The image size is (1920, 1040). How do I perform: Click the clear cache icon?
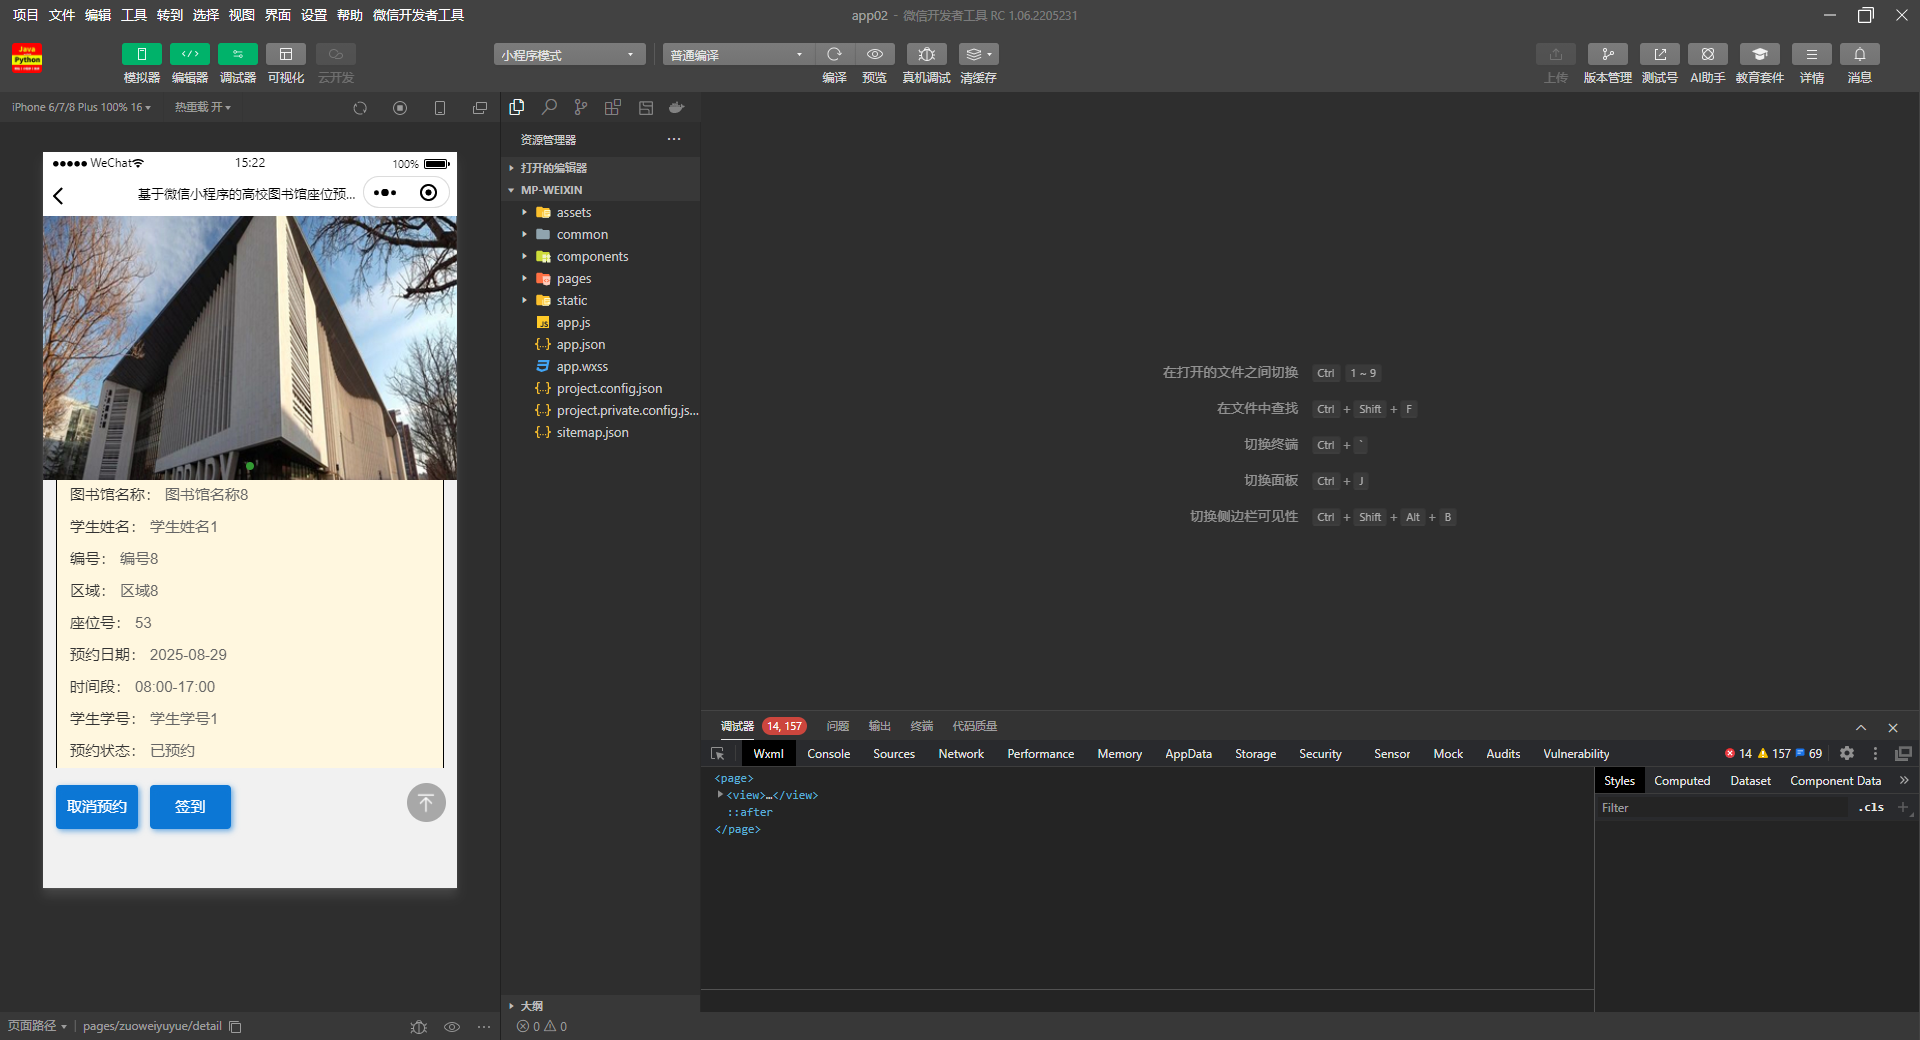tap(978, 54)
